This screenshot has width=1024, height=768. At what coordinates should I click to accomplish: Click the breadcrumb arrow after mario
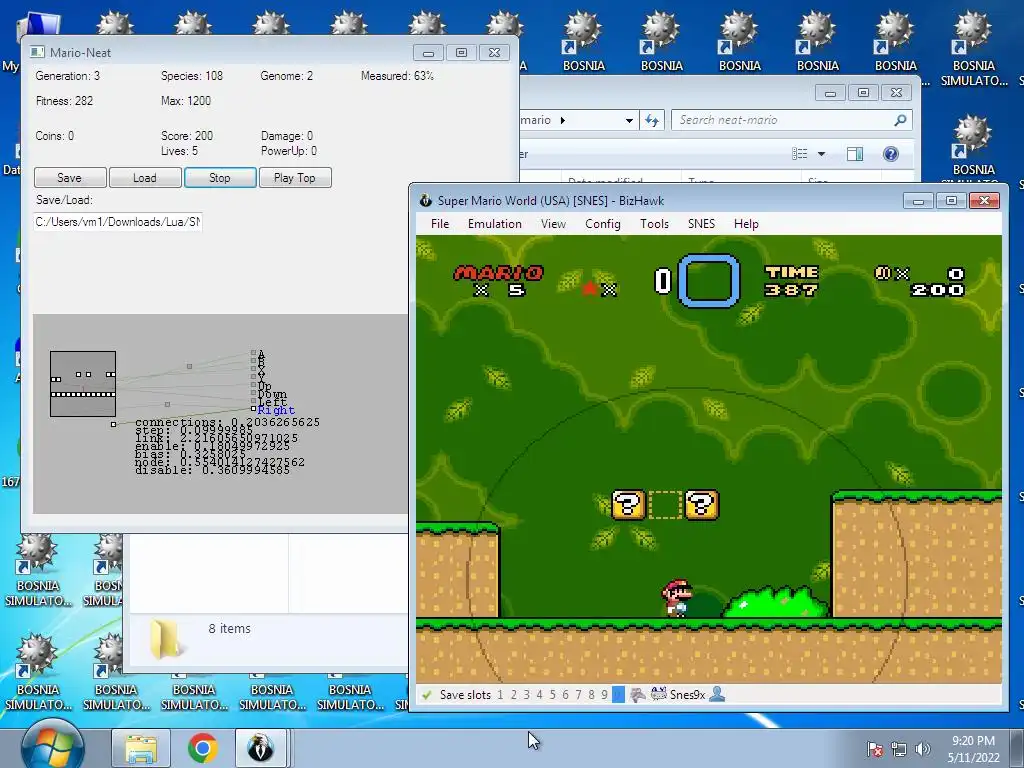[x=563, y=120]
